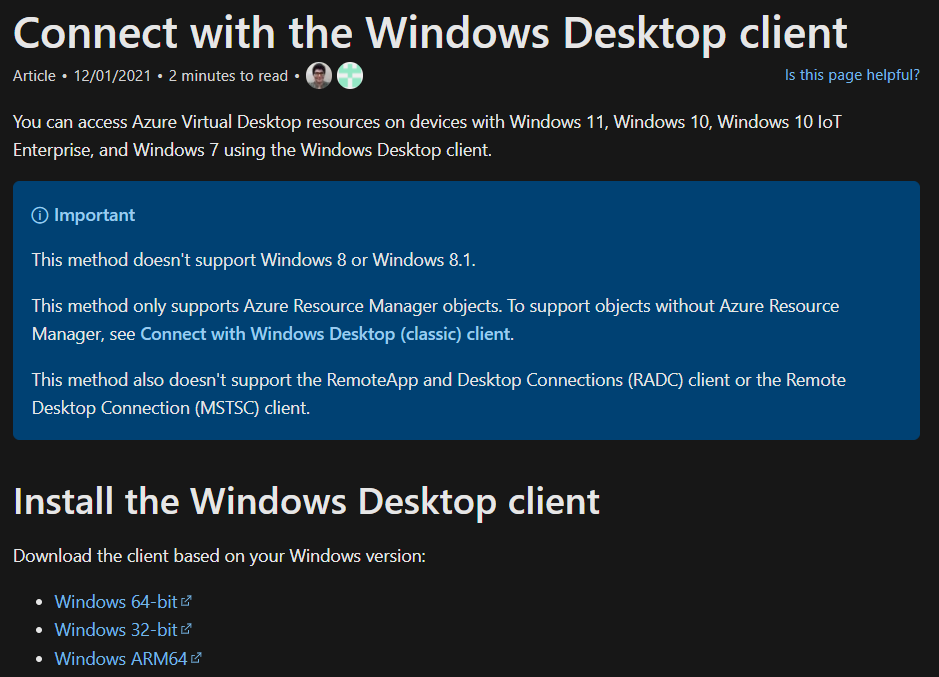939x677 pixels.
Task: Download the Windows 32-bit client
Action: coord(116,630)
